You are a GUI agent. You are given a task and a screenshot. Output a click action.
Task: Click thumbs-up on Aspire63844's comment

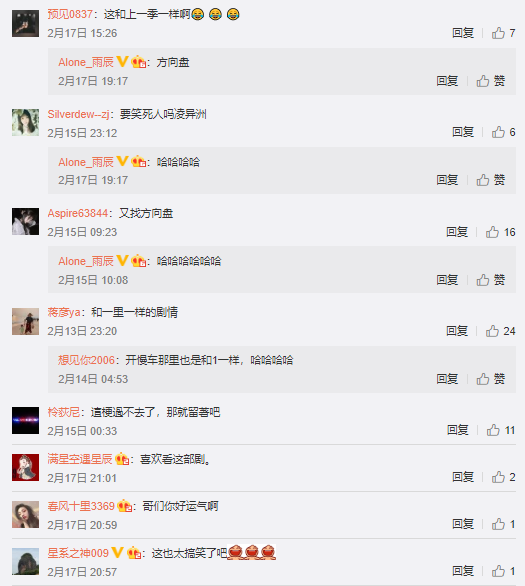pyautogui.click(x=500, y=232)
